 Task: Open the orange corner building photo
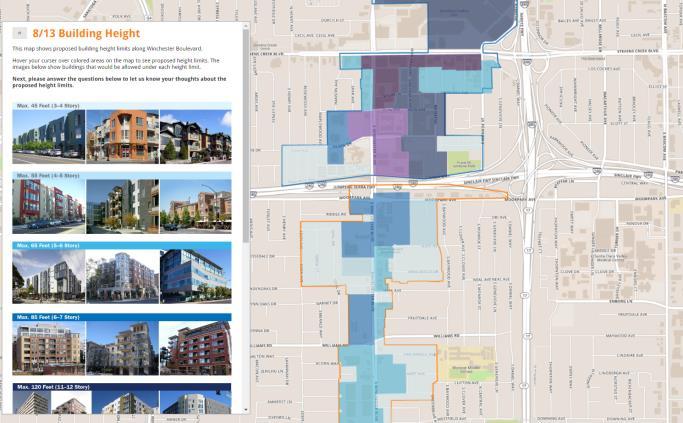coord(122,136)
